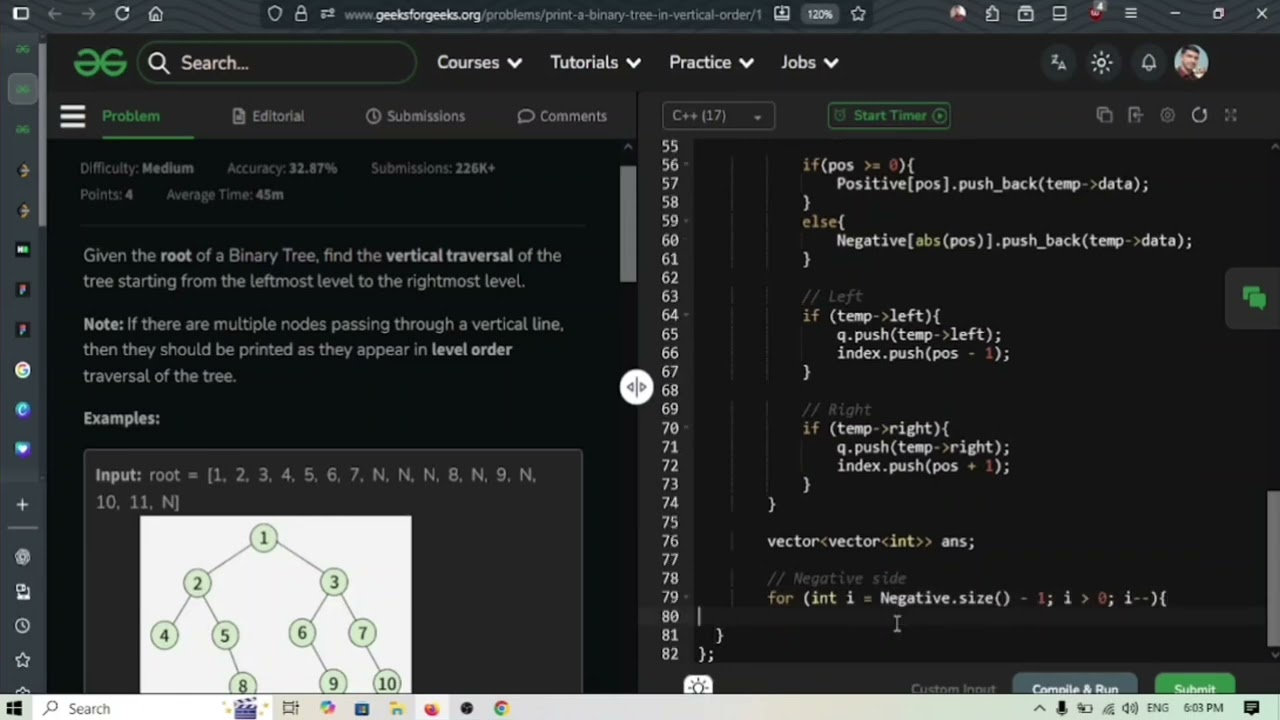This screenshot has width=1280, height=720.
Task: Switch to the Submissions tab
Action: 415,116
